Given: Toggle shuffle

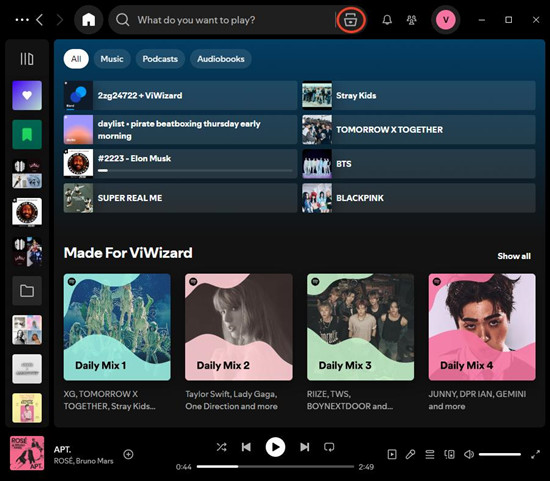Looking at the screenshot, I should click(221, 447).
